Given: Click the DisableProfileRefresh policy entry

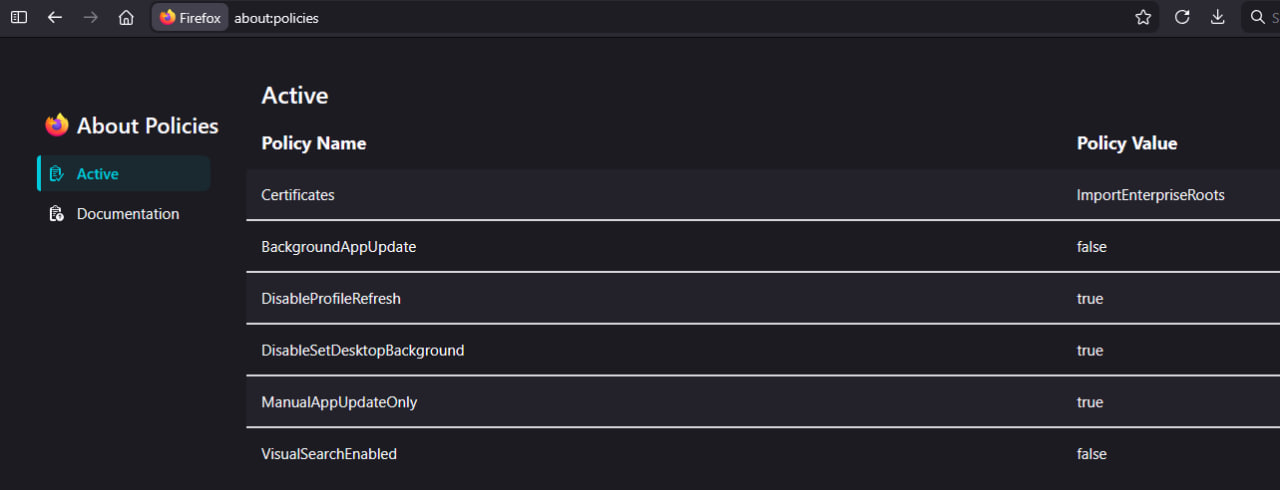Looking at the screenshot, I should click(x=331, y=299).
